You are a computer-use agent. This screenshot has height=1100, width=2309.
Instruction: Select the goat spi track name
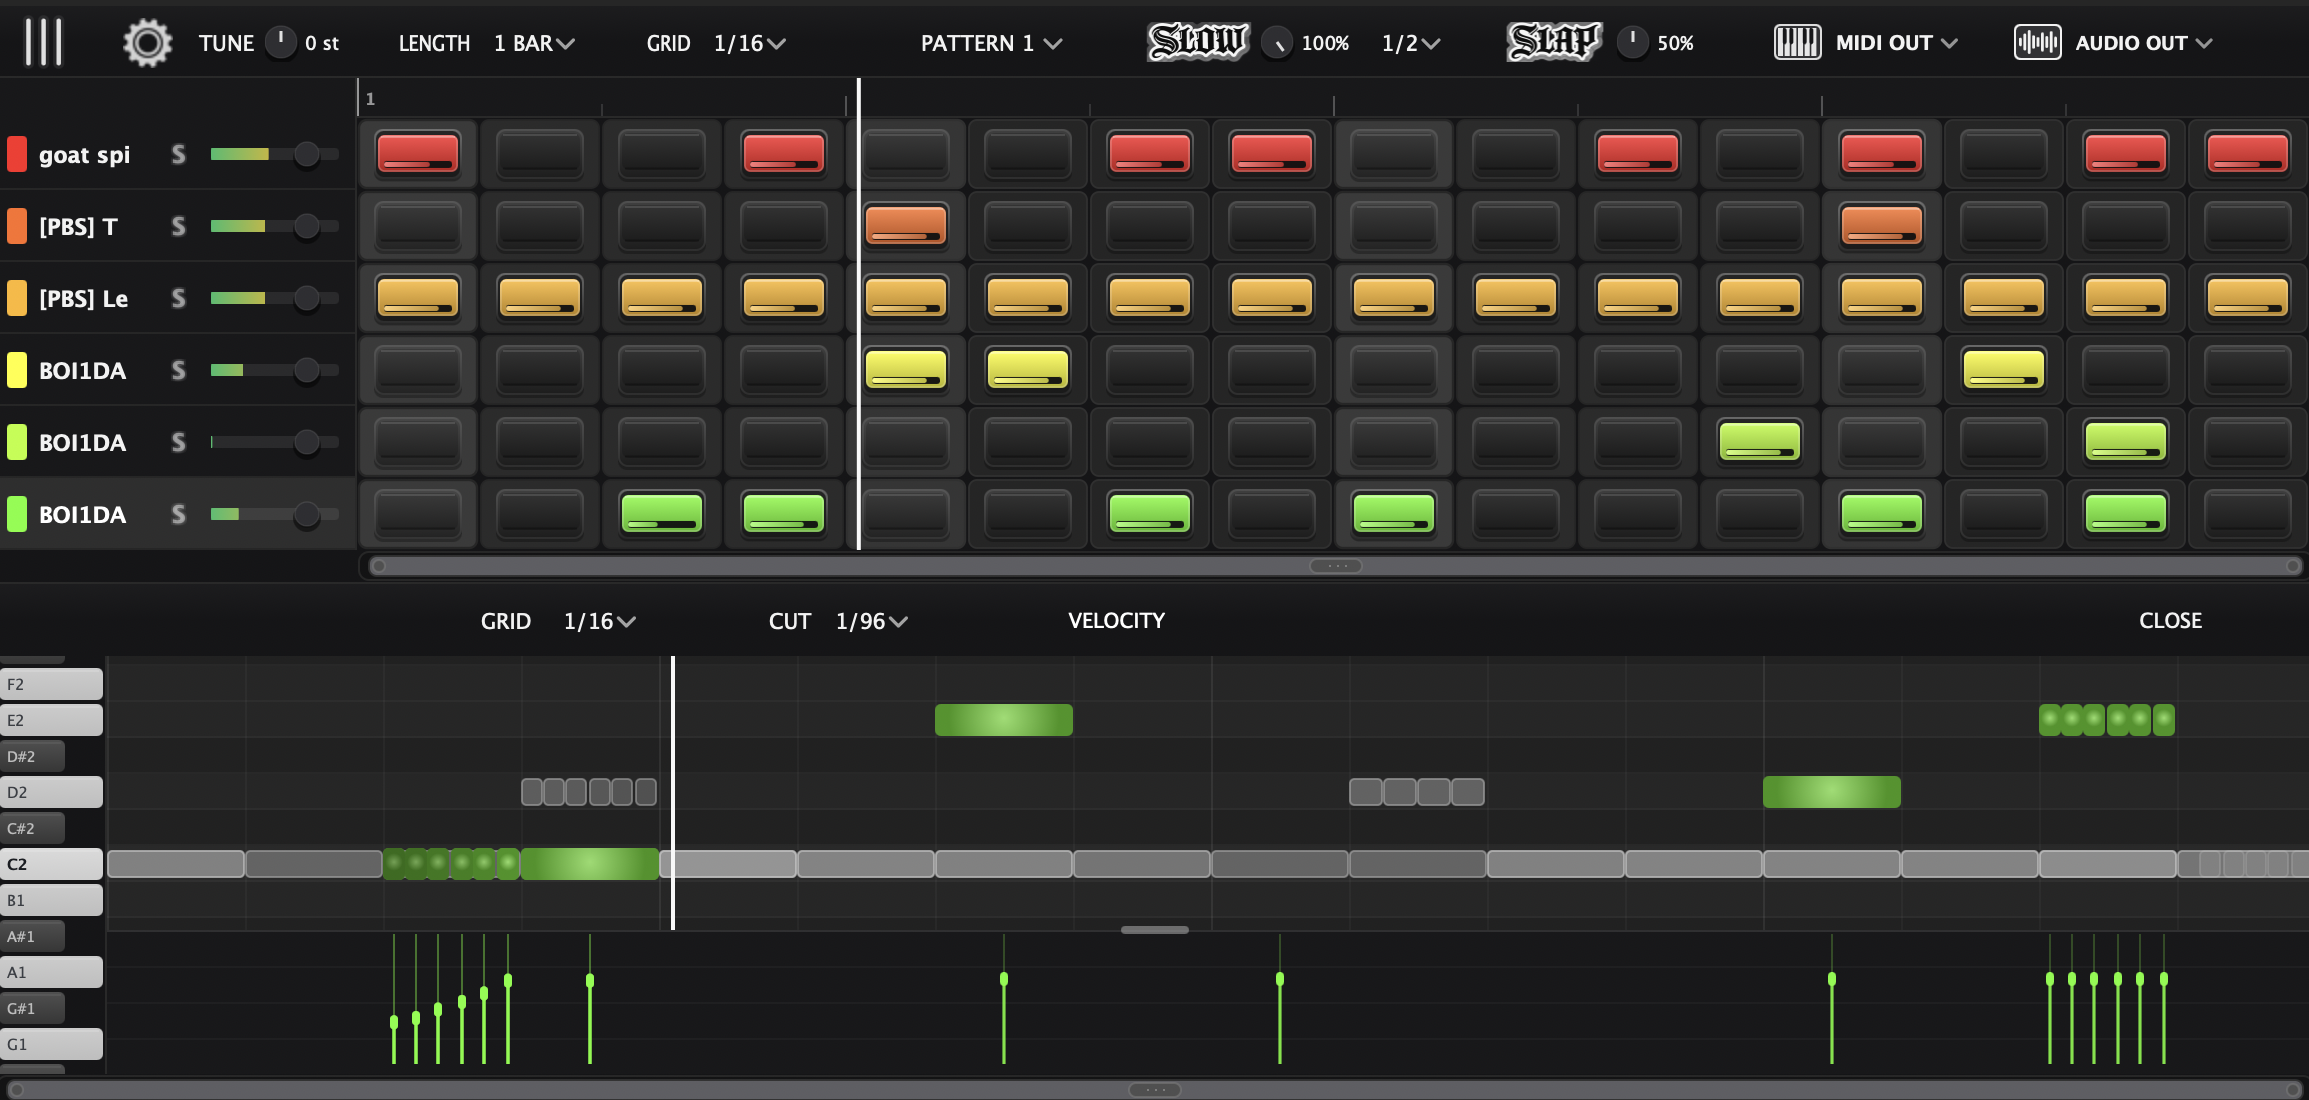84,154
